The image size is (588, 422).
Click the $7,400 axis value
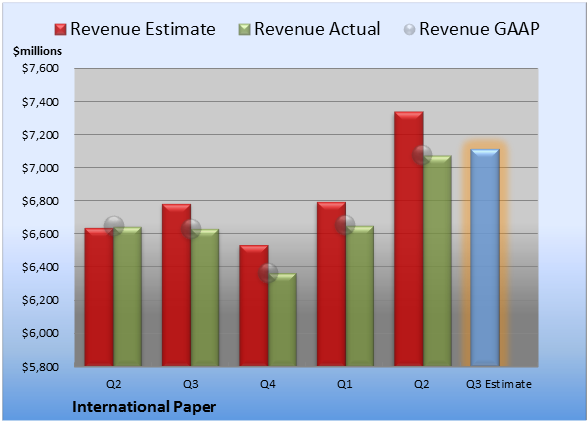tap(40, 102)
